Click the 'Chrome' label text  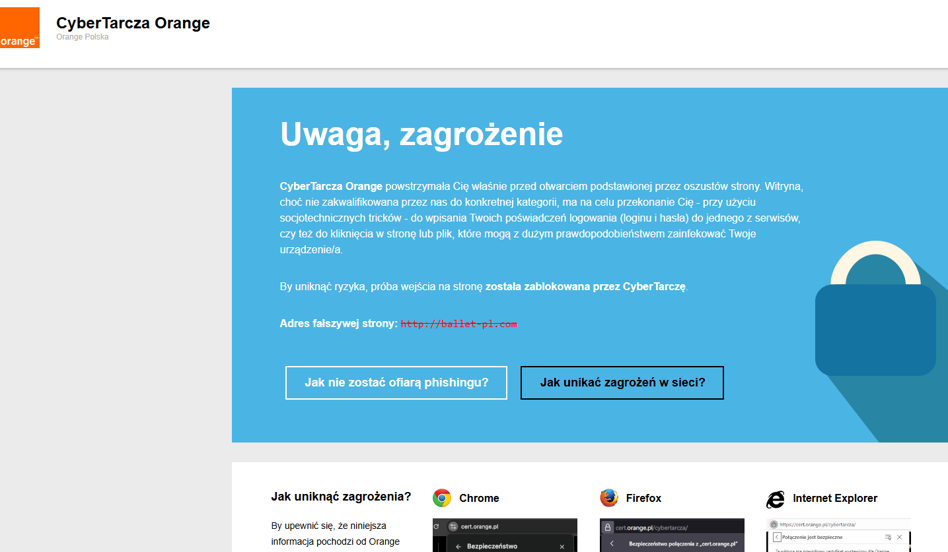tap(479, 498)
